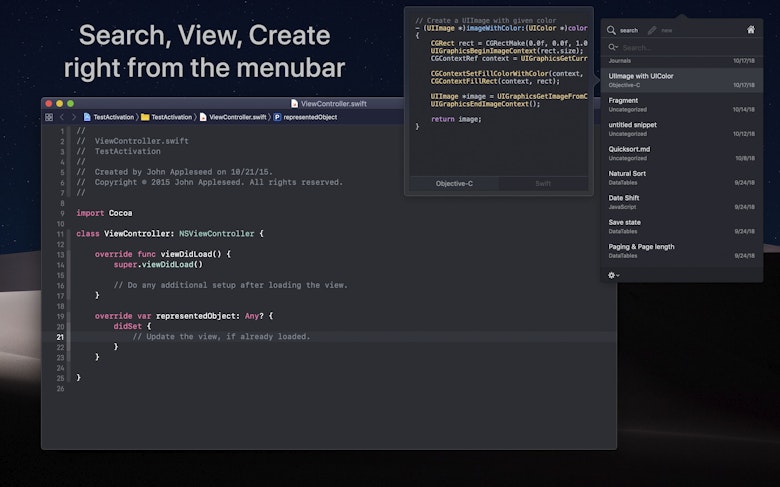Click the yellow TestActivation folder icon
This screenshot has height=487, width=780.
point(145,117)
